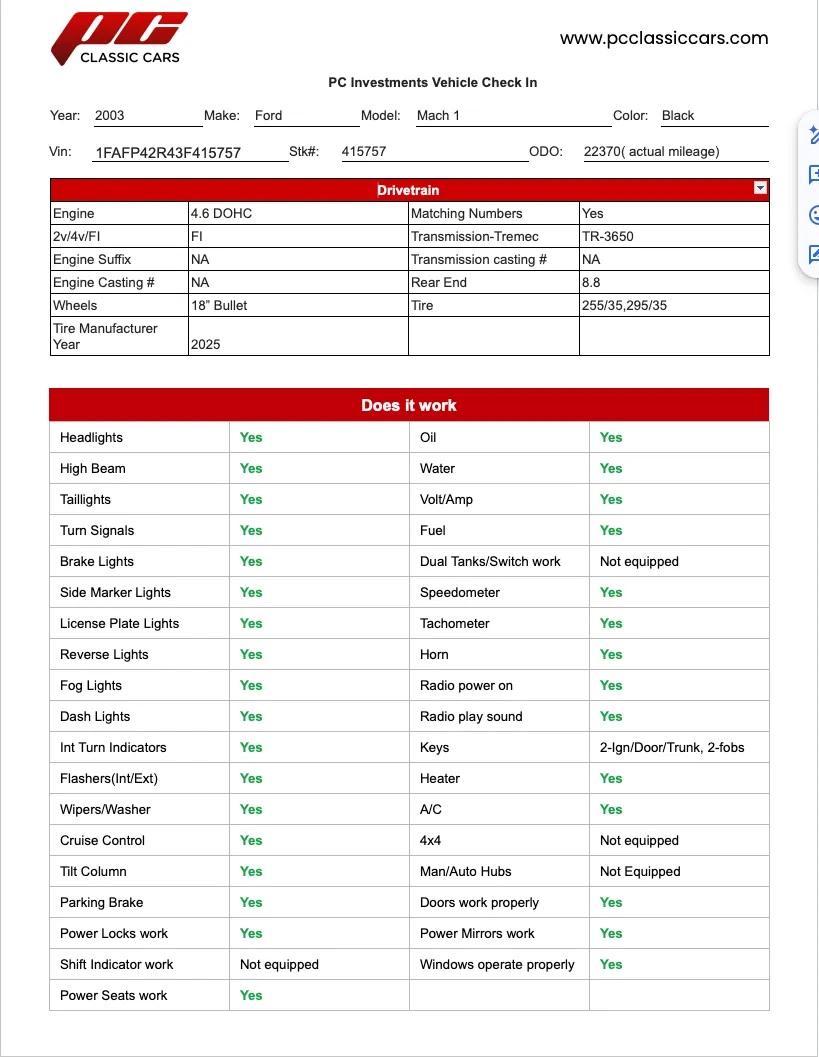Click the PC Classic Cars logo
The height and width of the screenshot is (1057, 819).
(x=119, y=38)
